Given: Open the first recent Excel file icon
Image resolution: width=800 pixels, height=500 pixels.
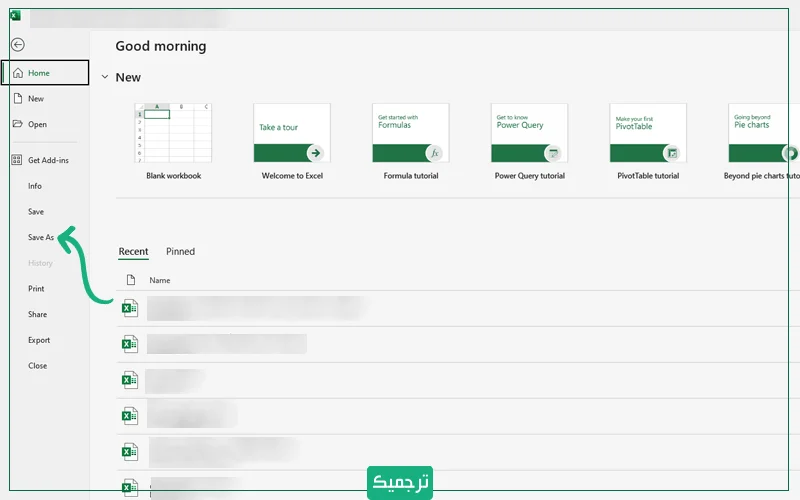Looking at the screenshot, I should 130,308.
